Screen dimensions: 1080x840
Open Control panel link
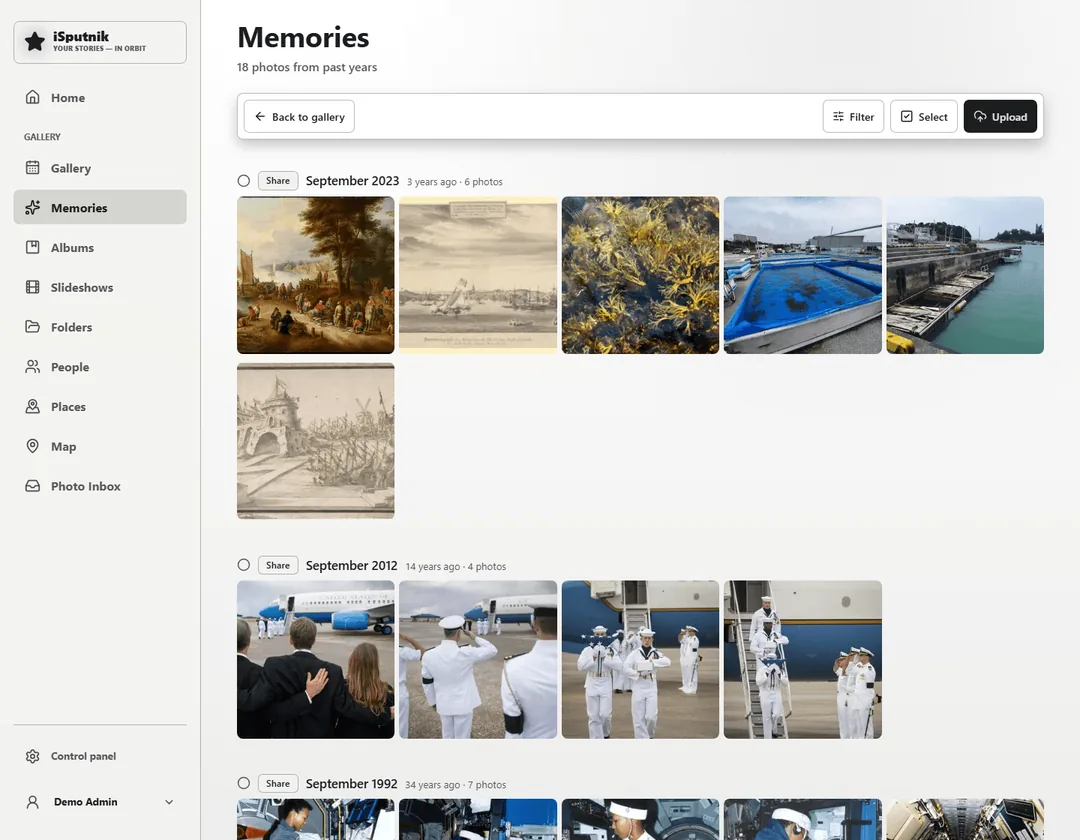pyautogui.click(x=100, y=756)
